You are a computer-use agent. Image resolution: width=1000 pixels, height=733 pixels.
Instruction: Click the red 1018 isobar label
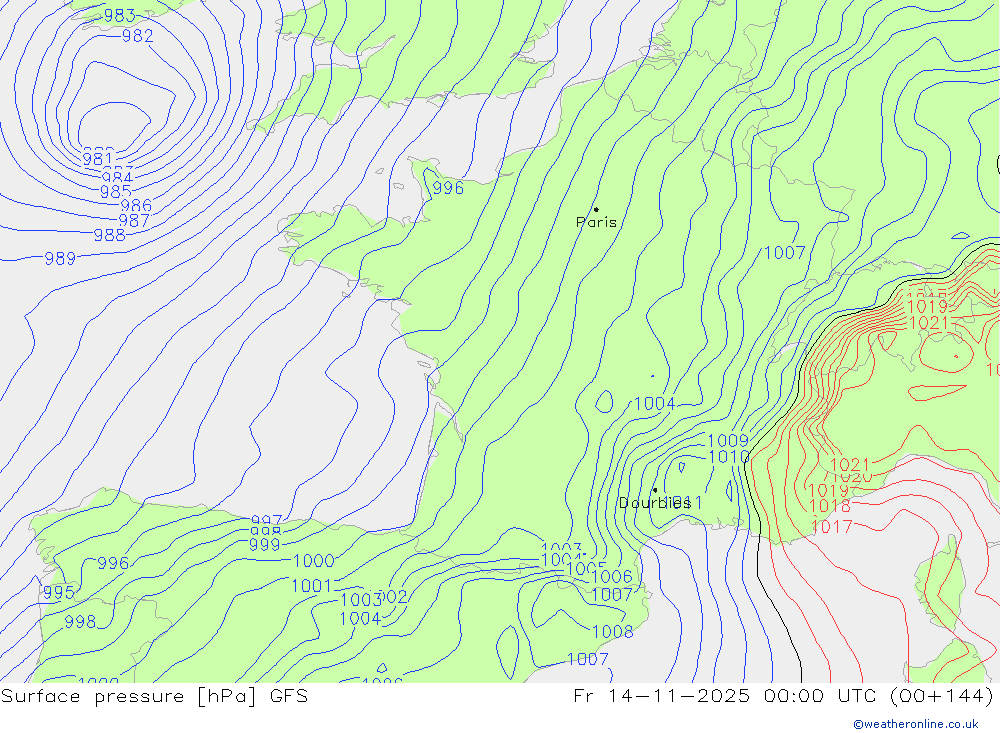pos(830,507)
